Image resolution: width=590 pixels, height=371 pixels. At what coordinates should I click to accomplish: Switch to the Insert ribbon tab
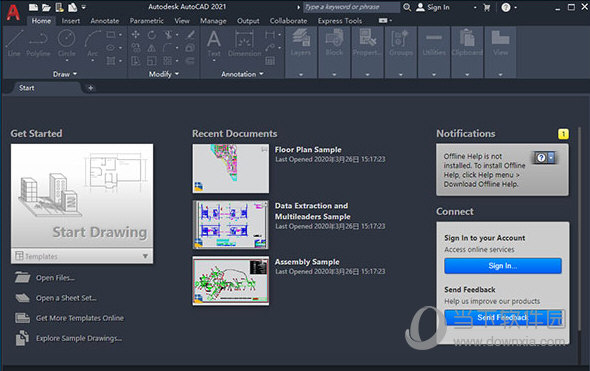[x=71, y=21]
